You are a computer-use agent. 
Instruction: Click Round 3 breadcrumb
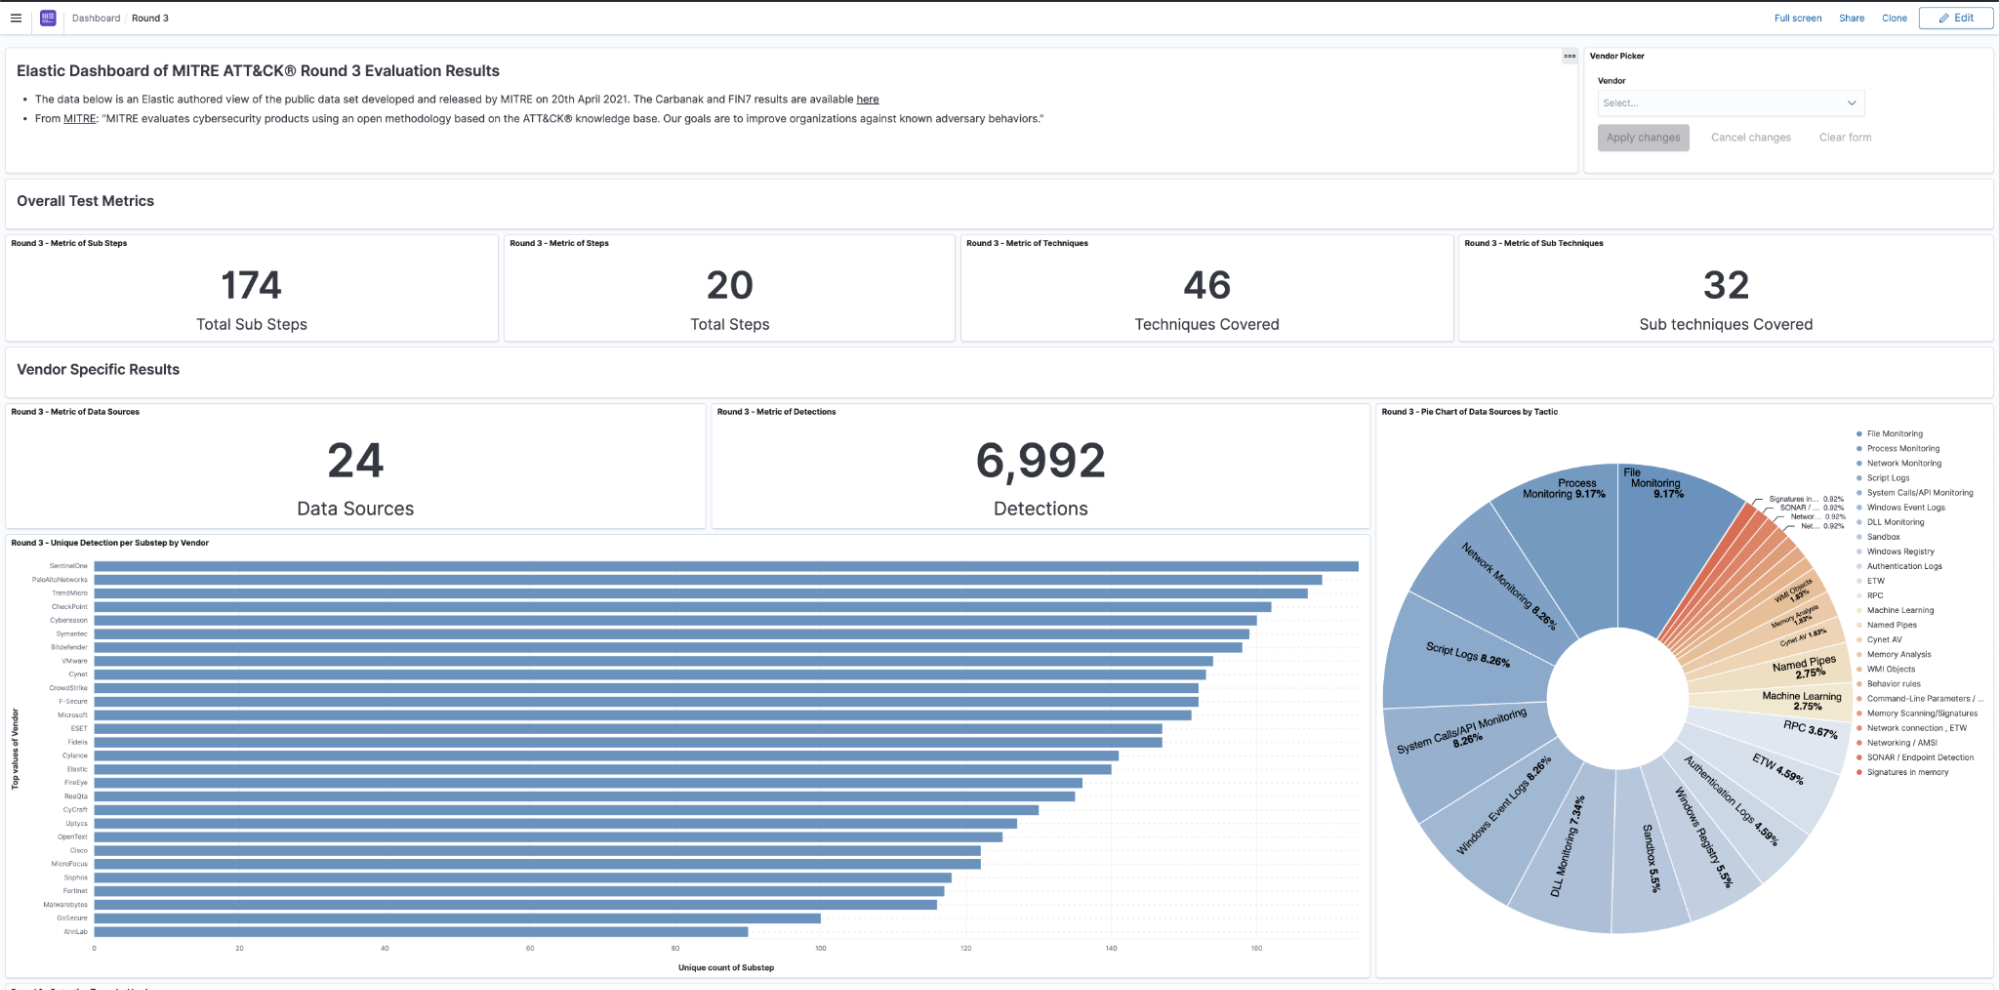coord(150,18)
